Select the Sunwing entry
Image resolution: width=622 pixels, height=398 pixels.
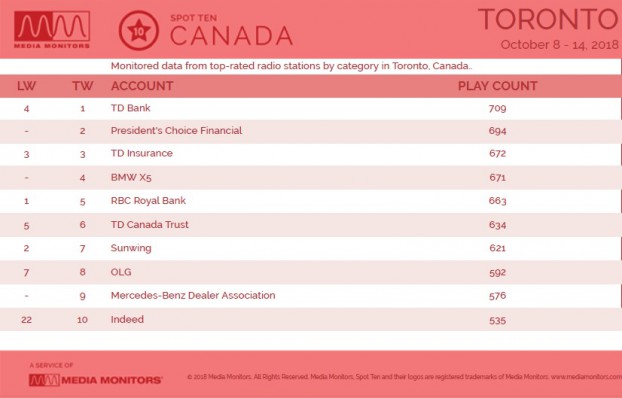131,248
